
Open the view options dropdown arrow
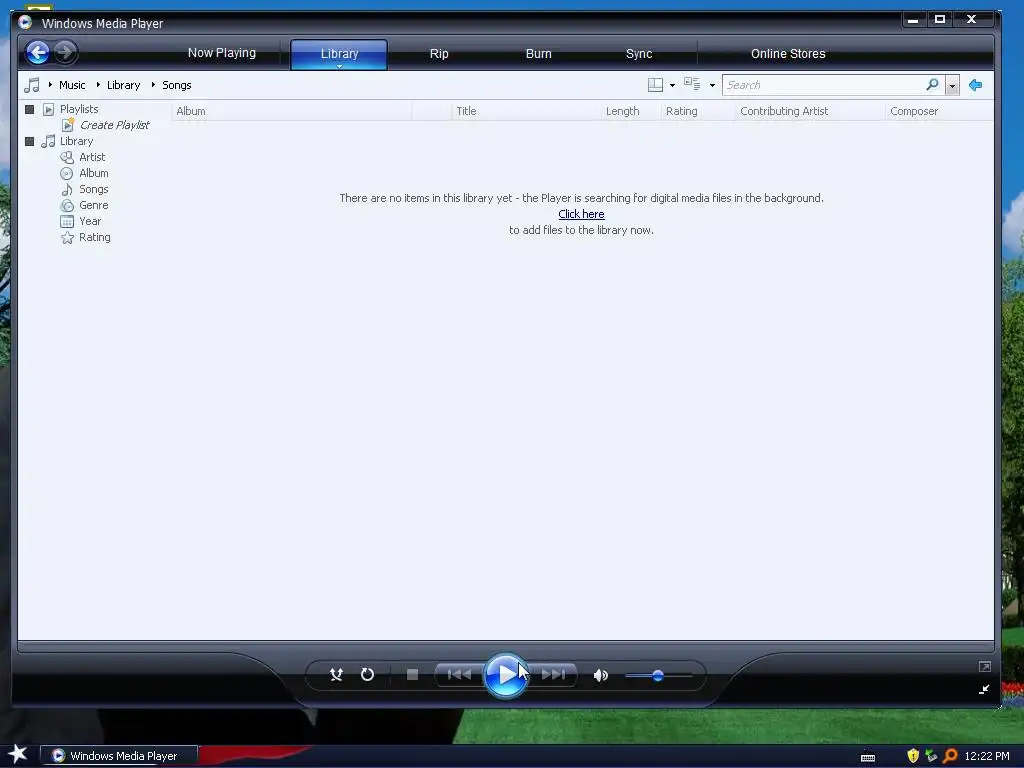tap(712, 86)
